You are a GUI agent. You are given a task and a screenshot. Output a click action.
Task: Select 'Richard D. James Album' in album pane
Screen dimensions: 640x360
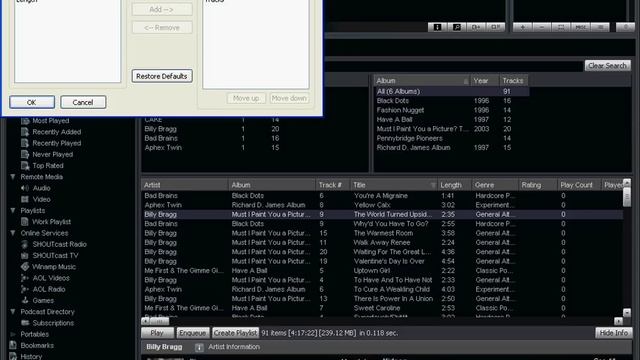[x=452, y=148]
